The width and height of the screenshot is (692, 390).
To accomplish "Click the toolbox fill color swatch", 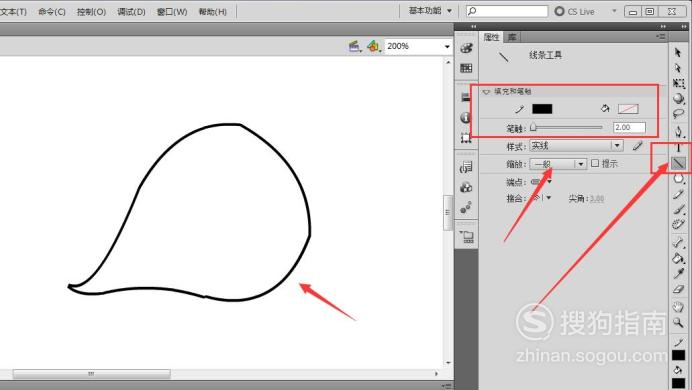I will pyautogui.click(x=678, y=383).
